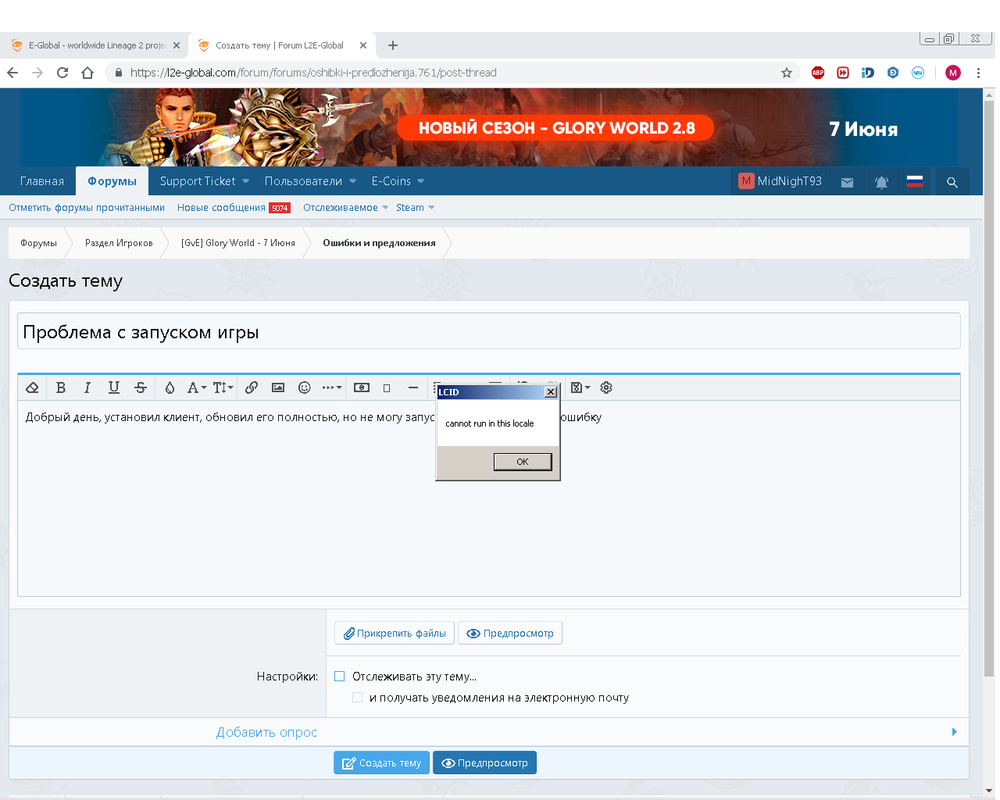This screenshot has width=1000, height=800.
Task: Click the strikethrough formatting icon
Action: click(140, 388)
